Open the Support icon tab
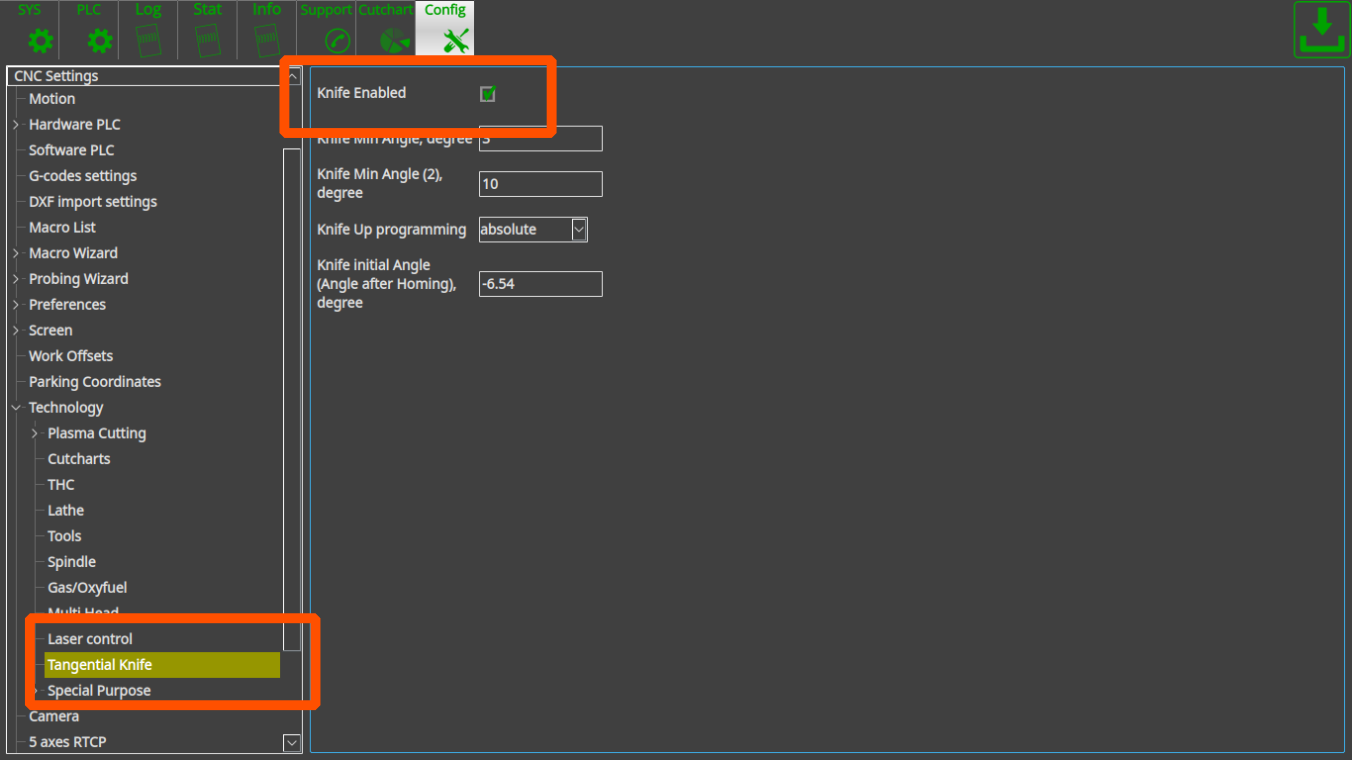 (326, 29)
